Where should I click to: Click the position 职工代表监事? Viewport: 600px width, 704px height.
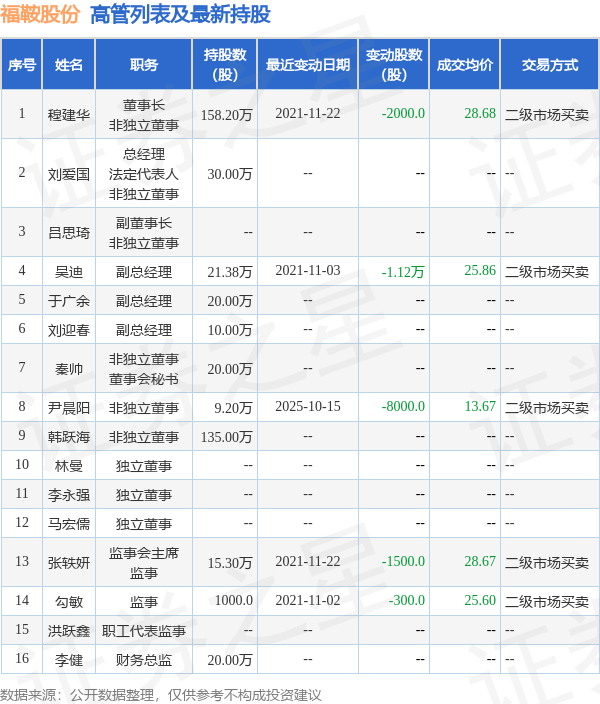point(144,631)
